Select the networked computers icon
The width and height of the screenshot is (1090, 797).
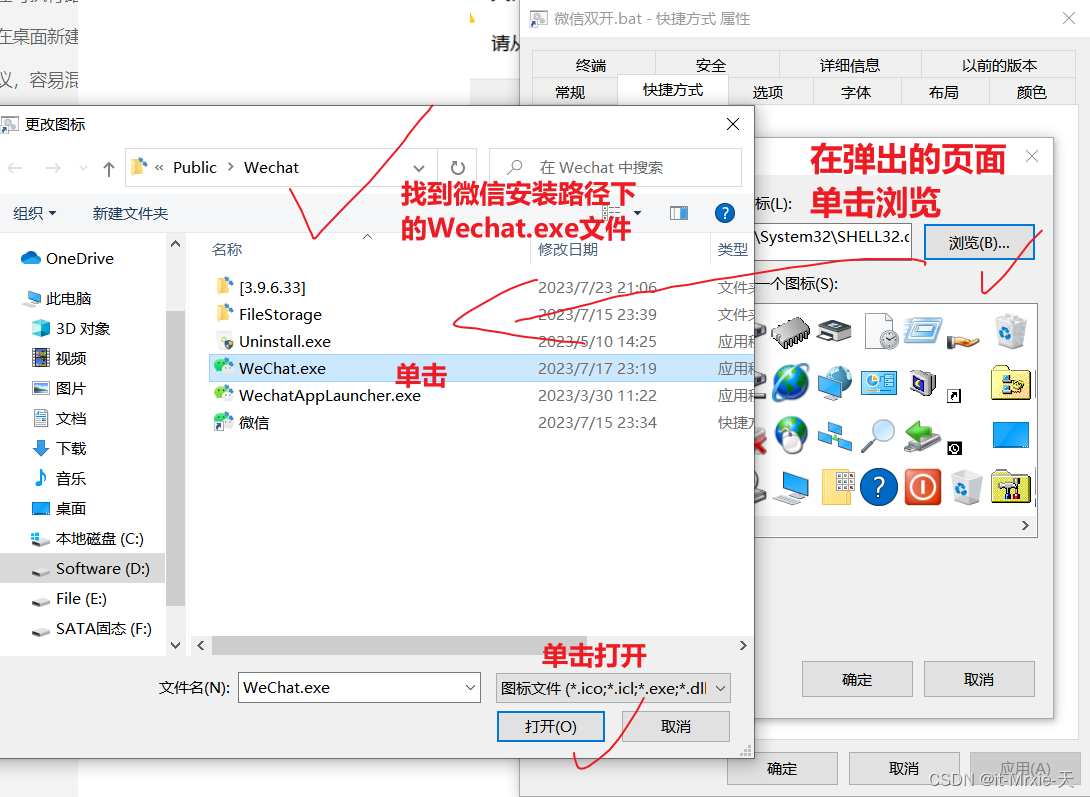tap(834, 436)
